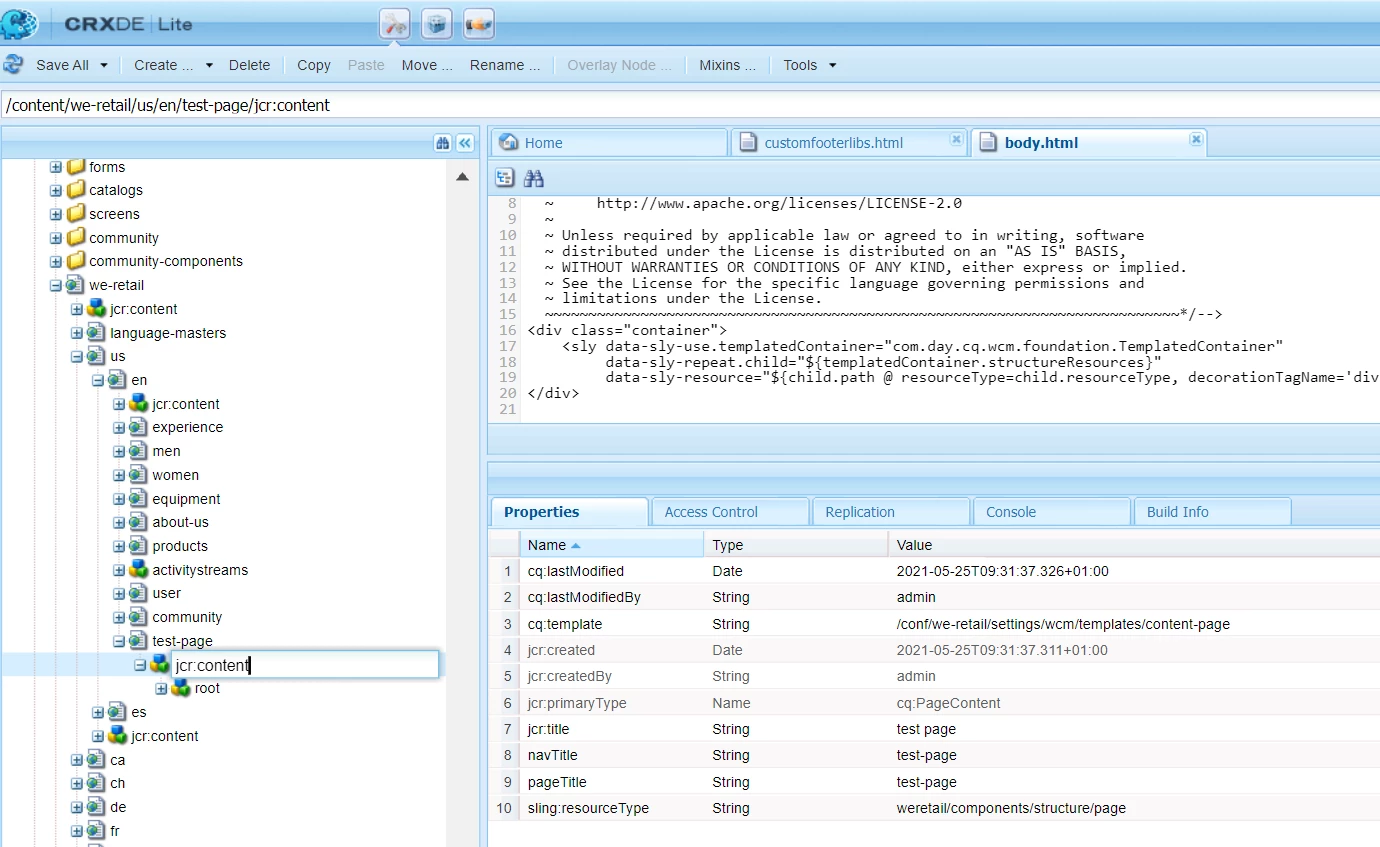Close the customfooterlibs.html tab
Screen dimensions: 1380x847
(956, 140)
